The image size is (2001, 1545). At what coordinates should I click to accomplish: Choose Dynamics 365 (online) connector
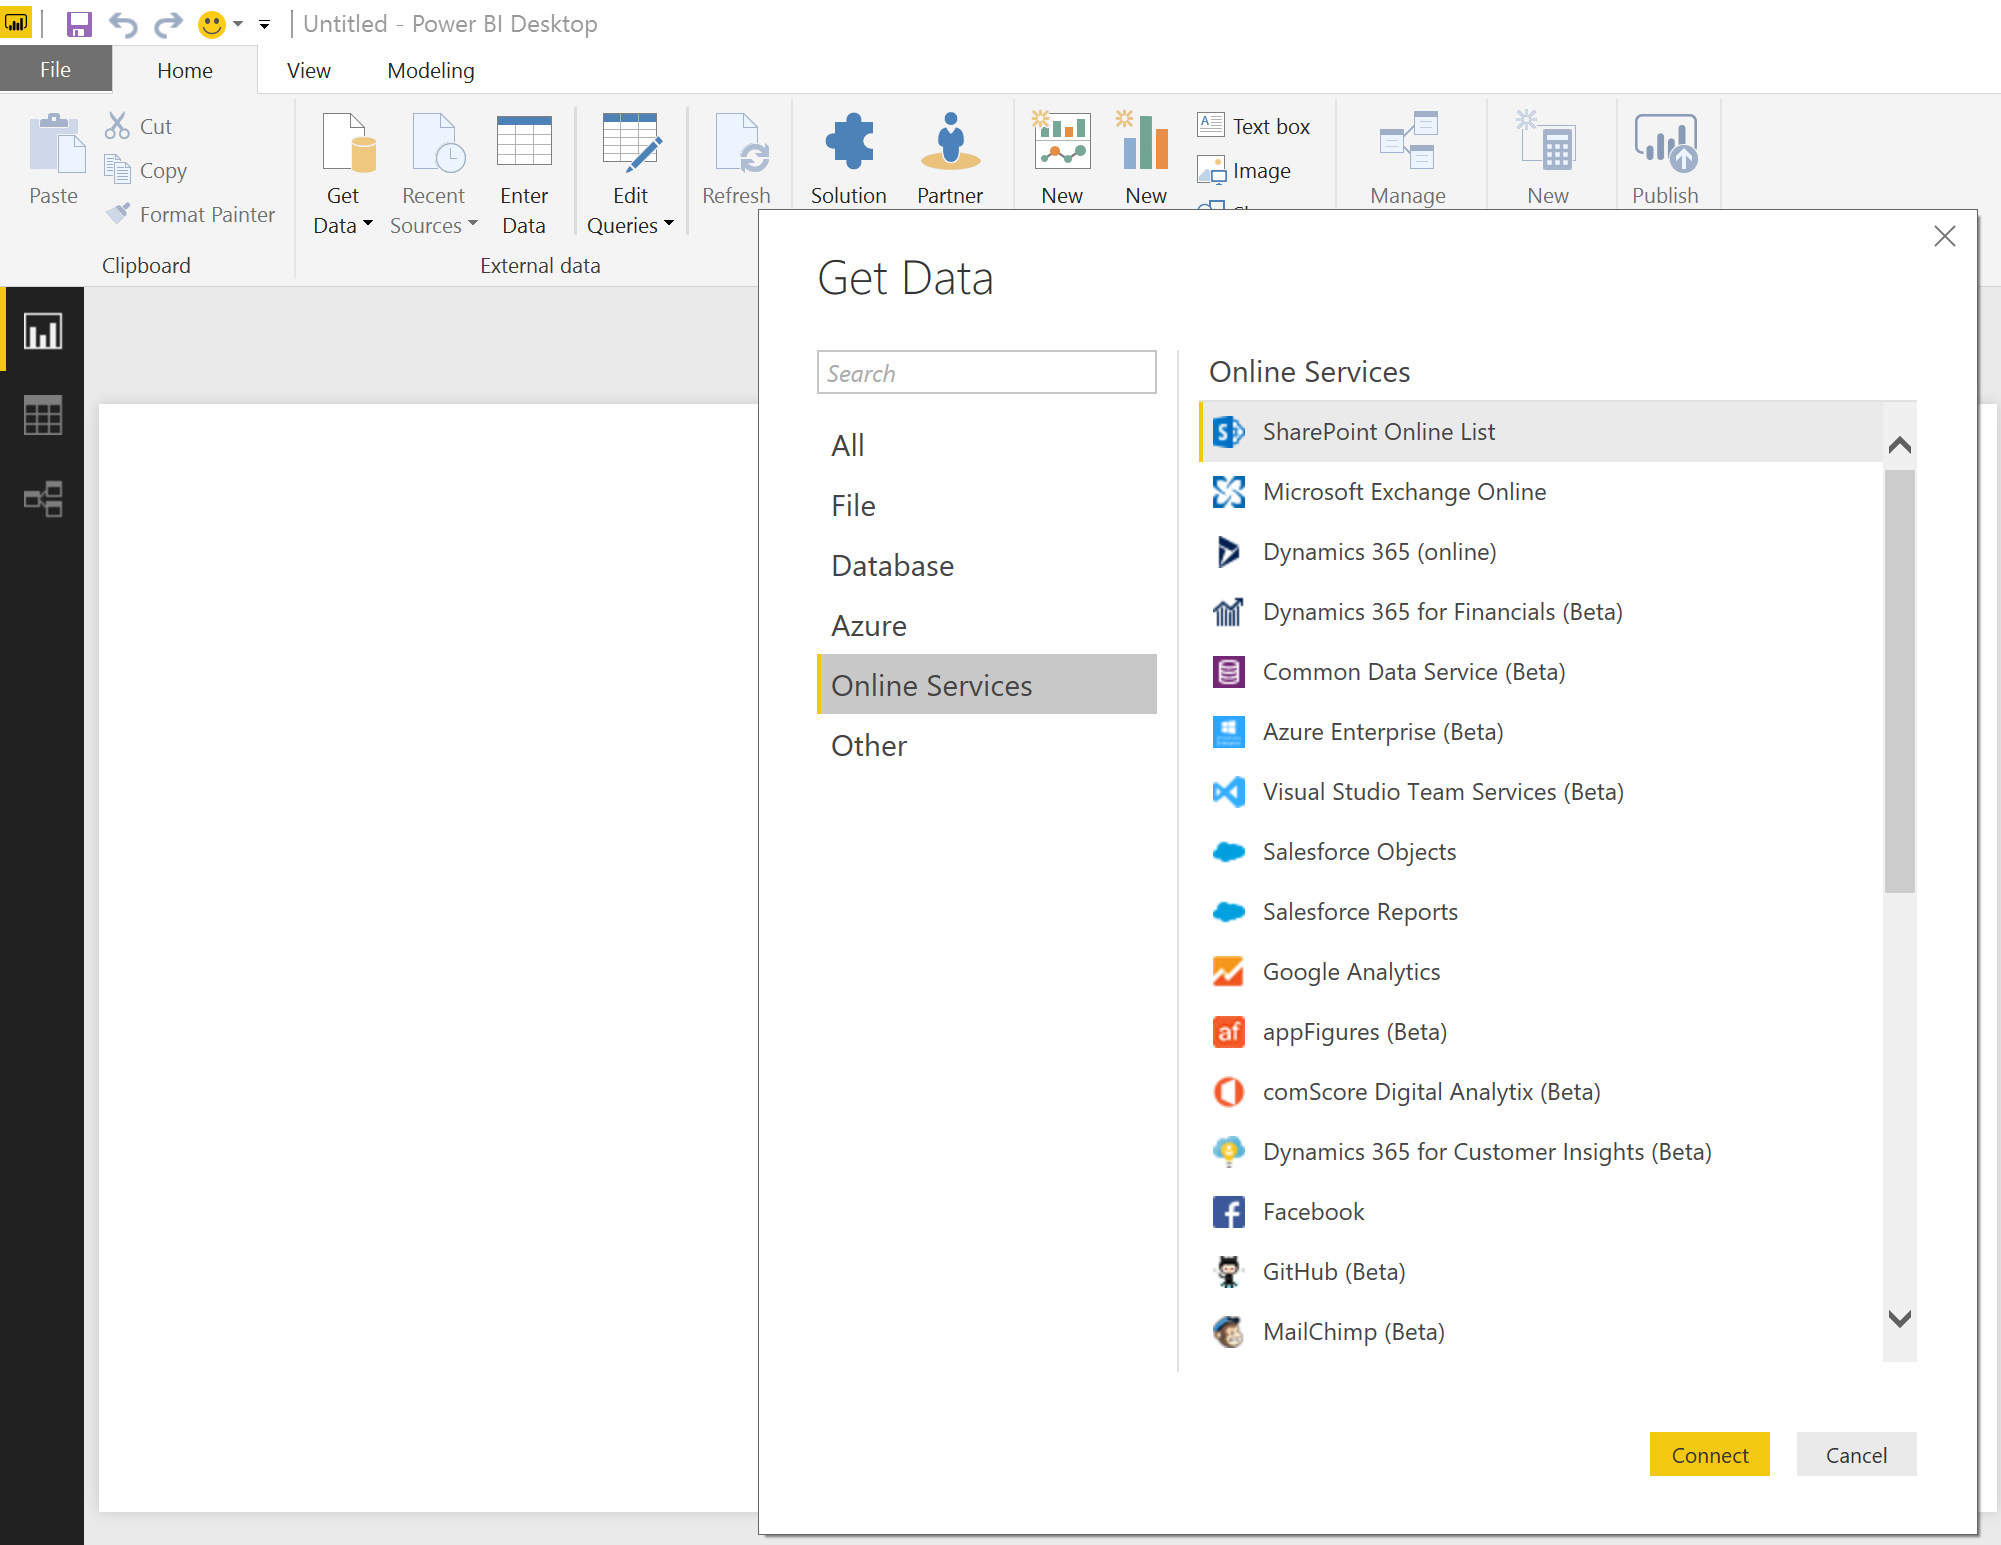click(1540, 552)
